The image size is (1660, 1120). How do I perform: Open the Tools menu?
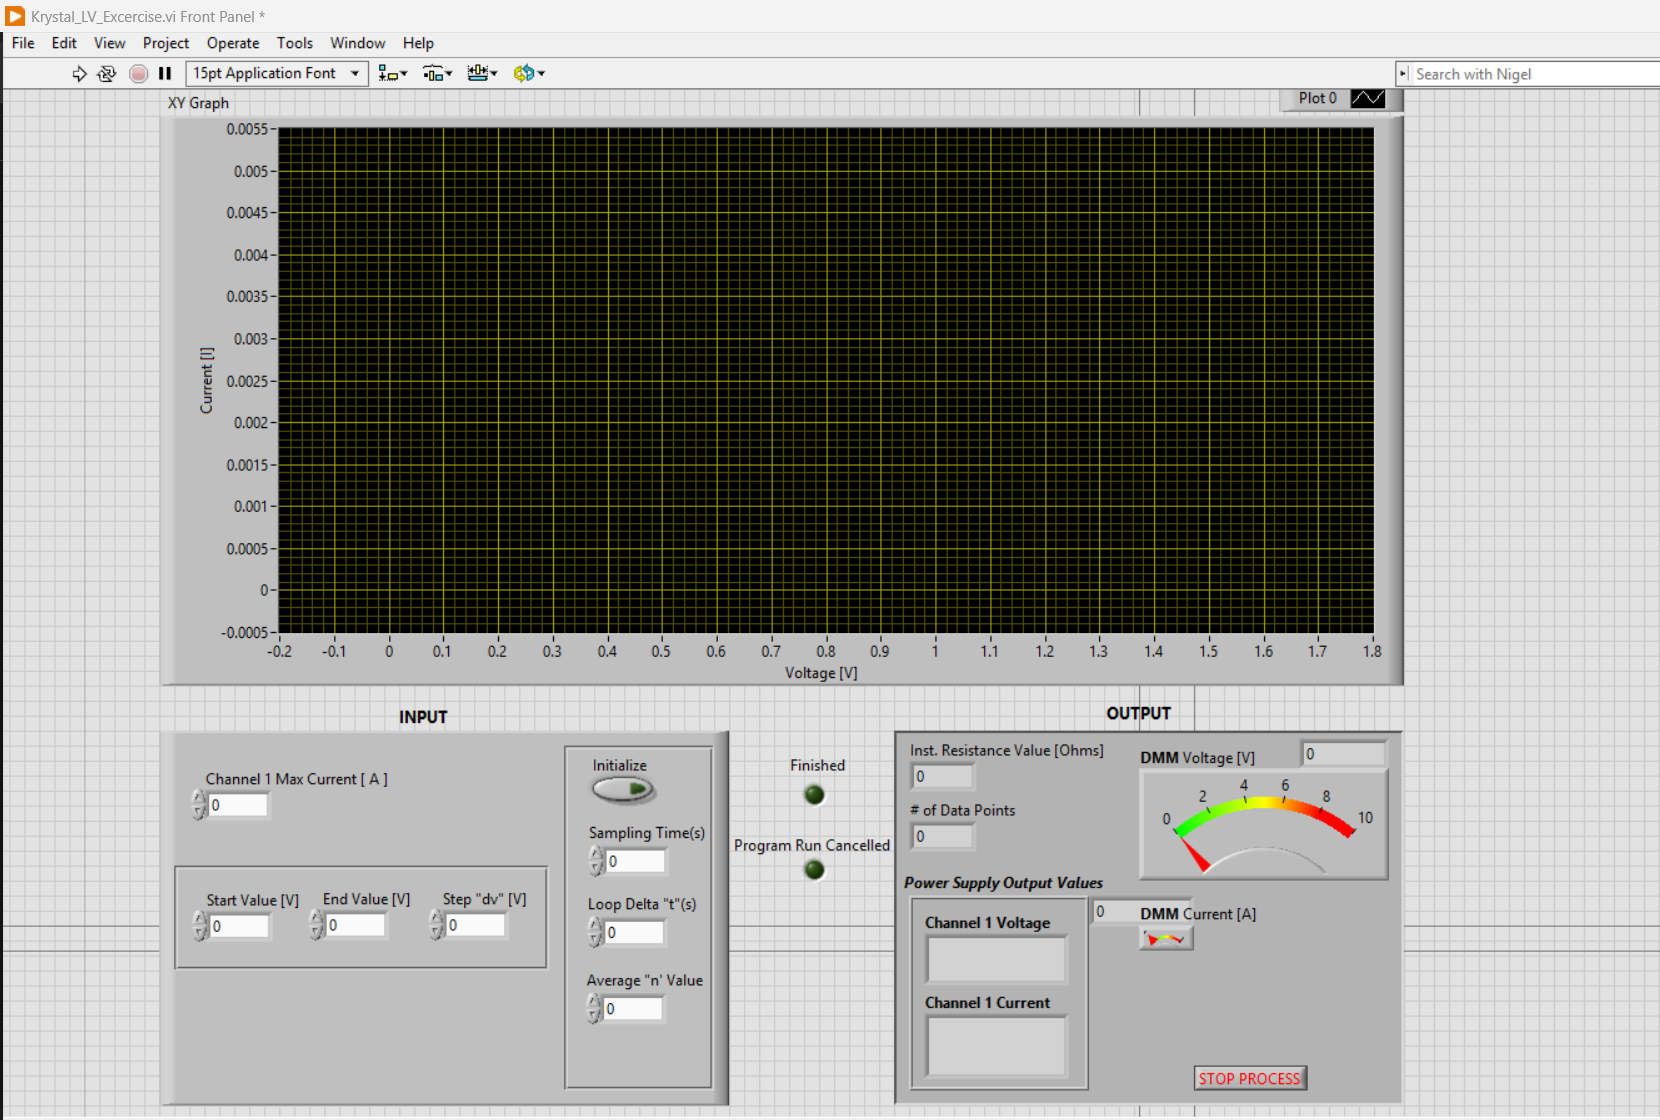[x=295, y=43]
